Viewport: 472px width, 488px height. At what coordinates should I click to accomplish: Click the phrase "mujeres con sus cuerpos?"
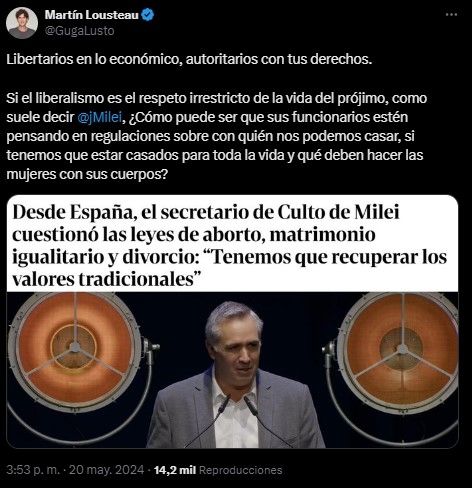(x=87, y=175)
